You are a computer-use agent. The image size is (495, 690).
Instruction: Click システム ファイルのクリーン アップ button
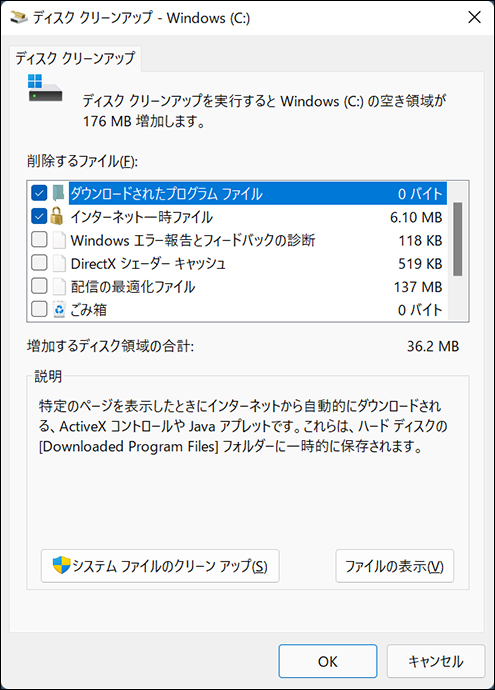[160, 566]
